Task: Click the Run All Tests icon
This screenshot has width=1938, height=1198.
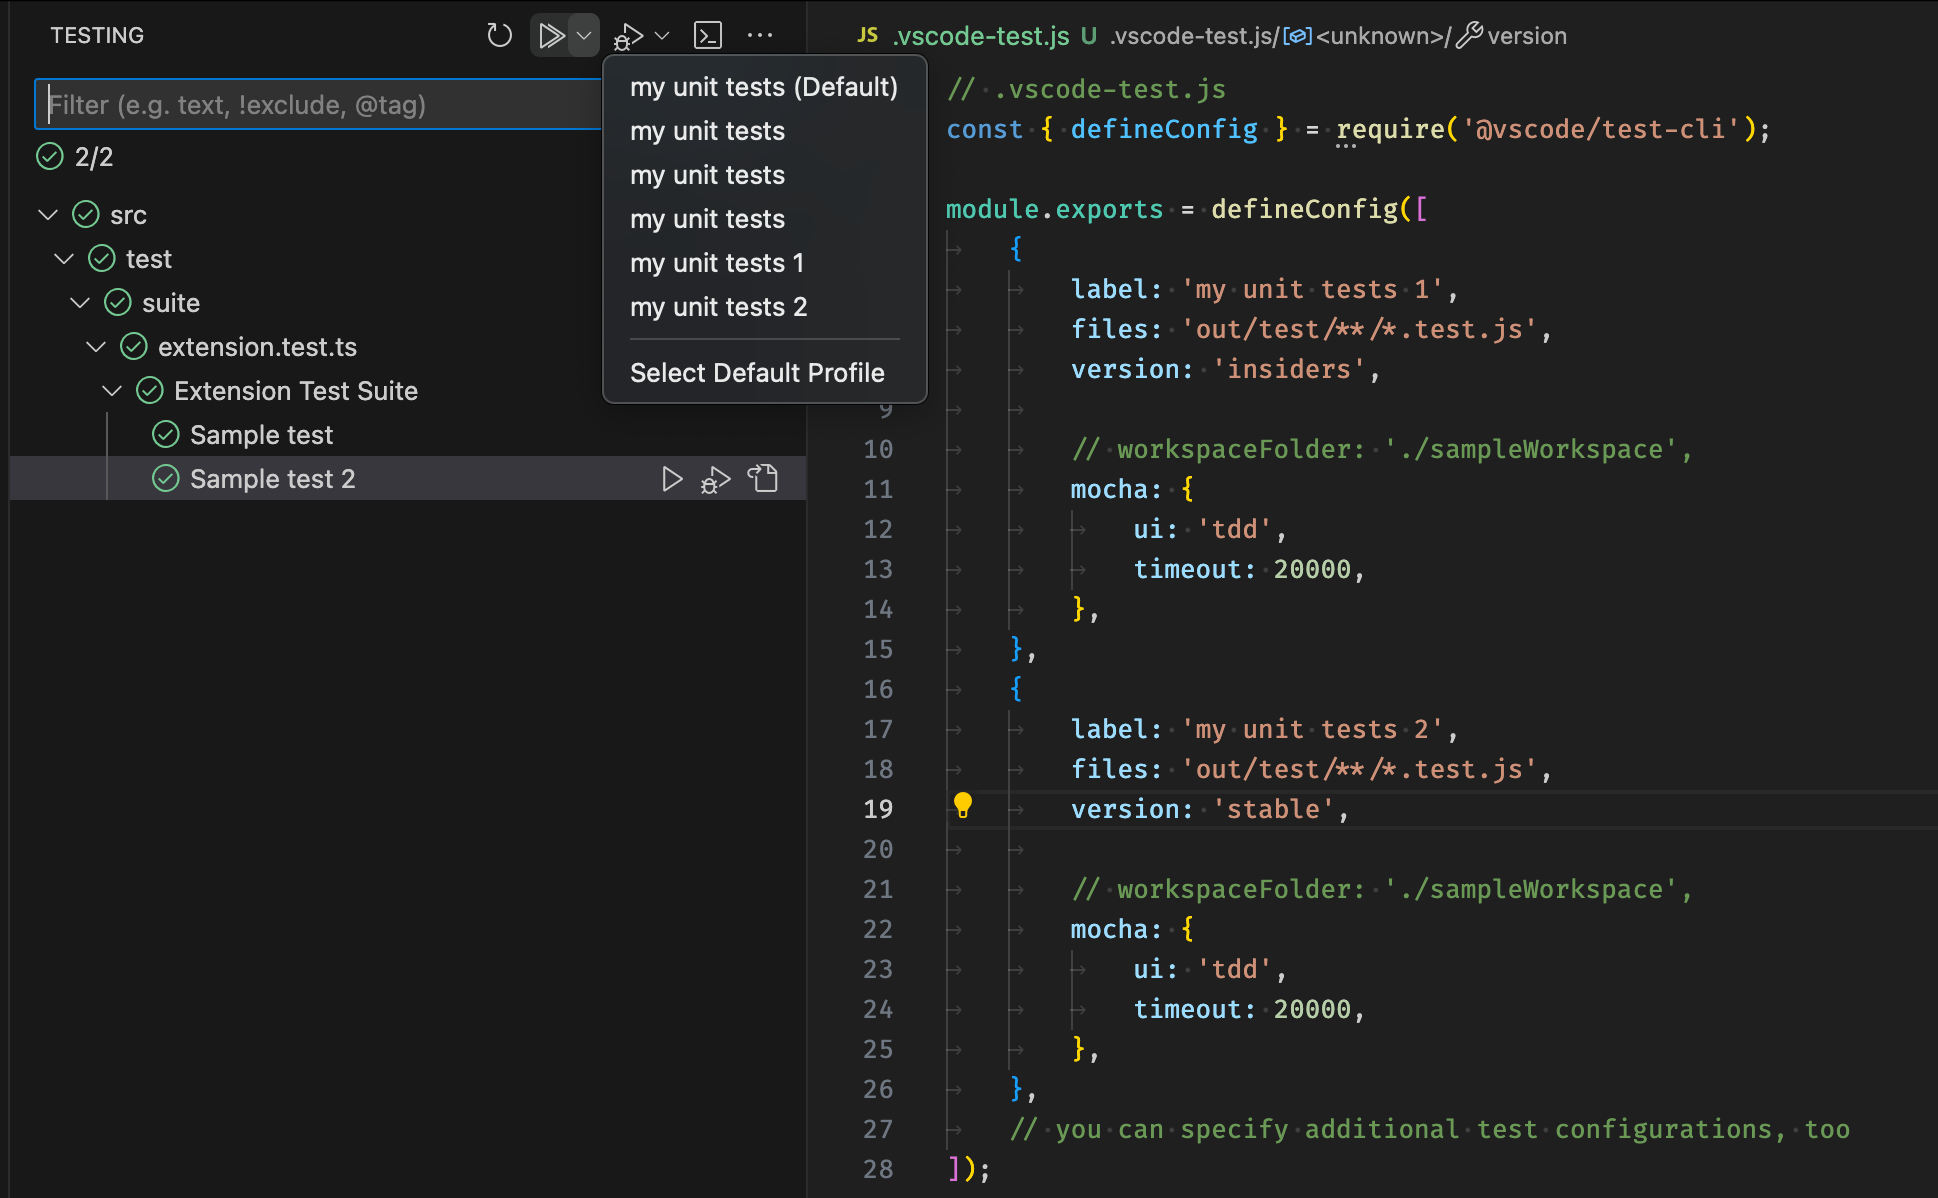Action: point(550,36)
